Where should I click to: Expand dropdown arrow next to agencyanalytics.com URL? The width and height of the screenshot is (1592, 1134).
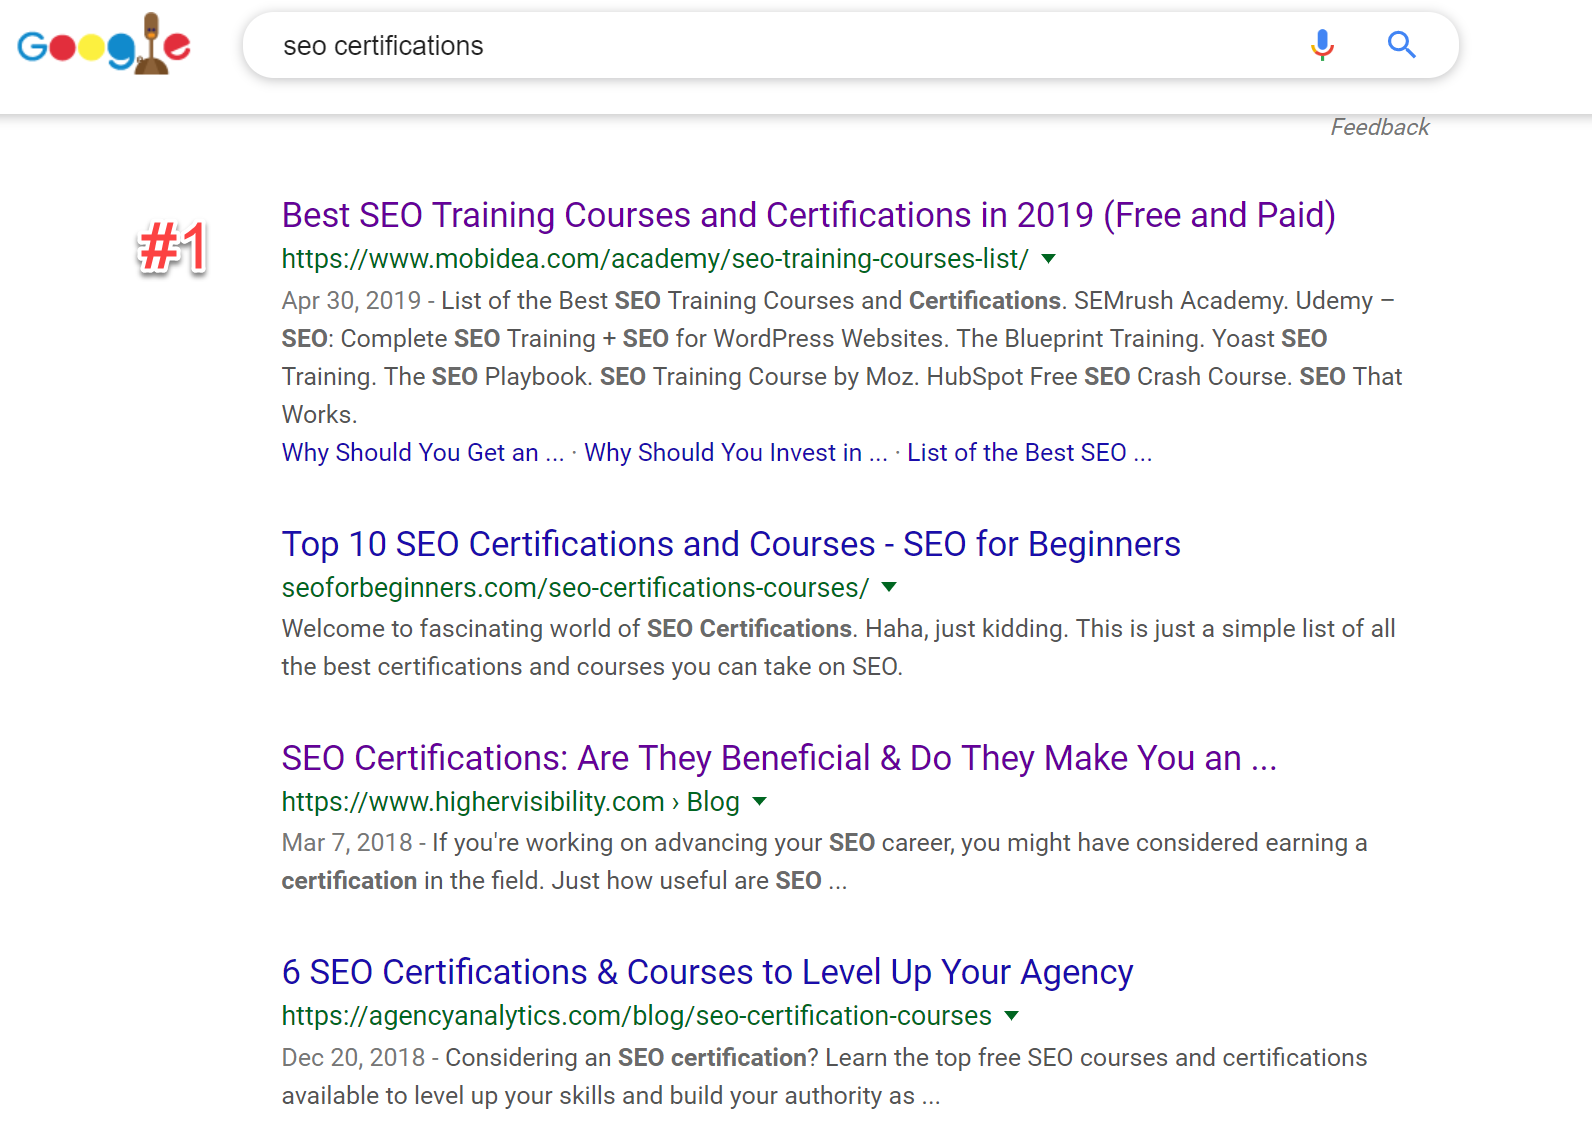[1011, 1015]
